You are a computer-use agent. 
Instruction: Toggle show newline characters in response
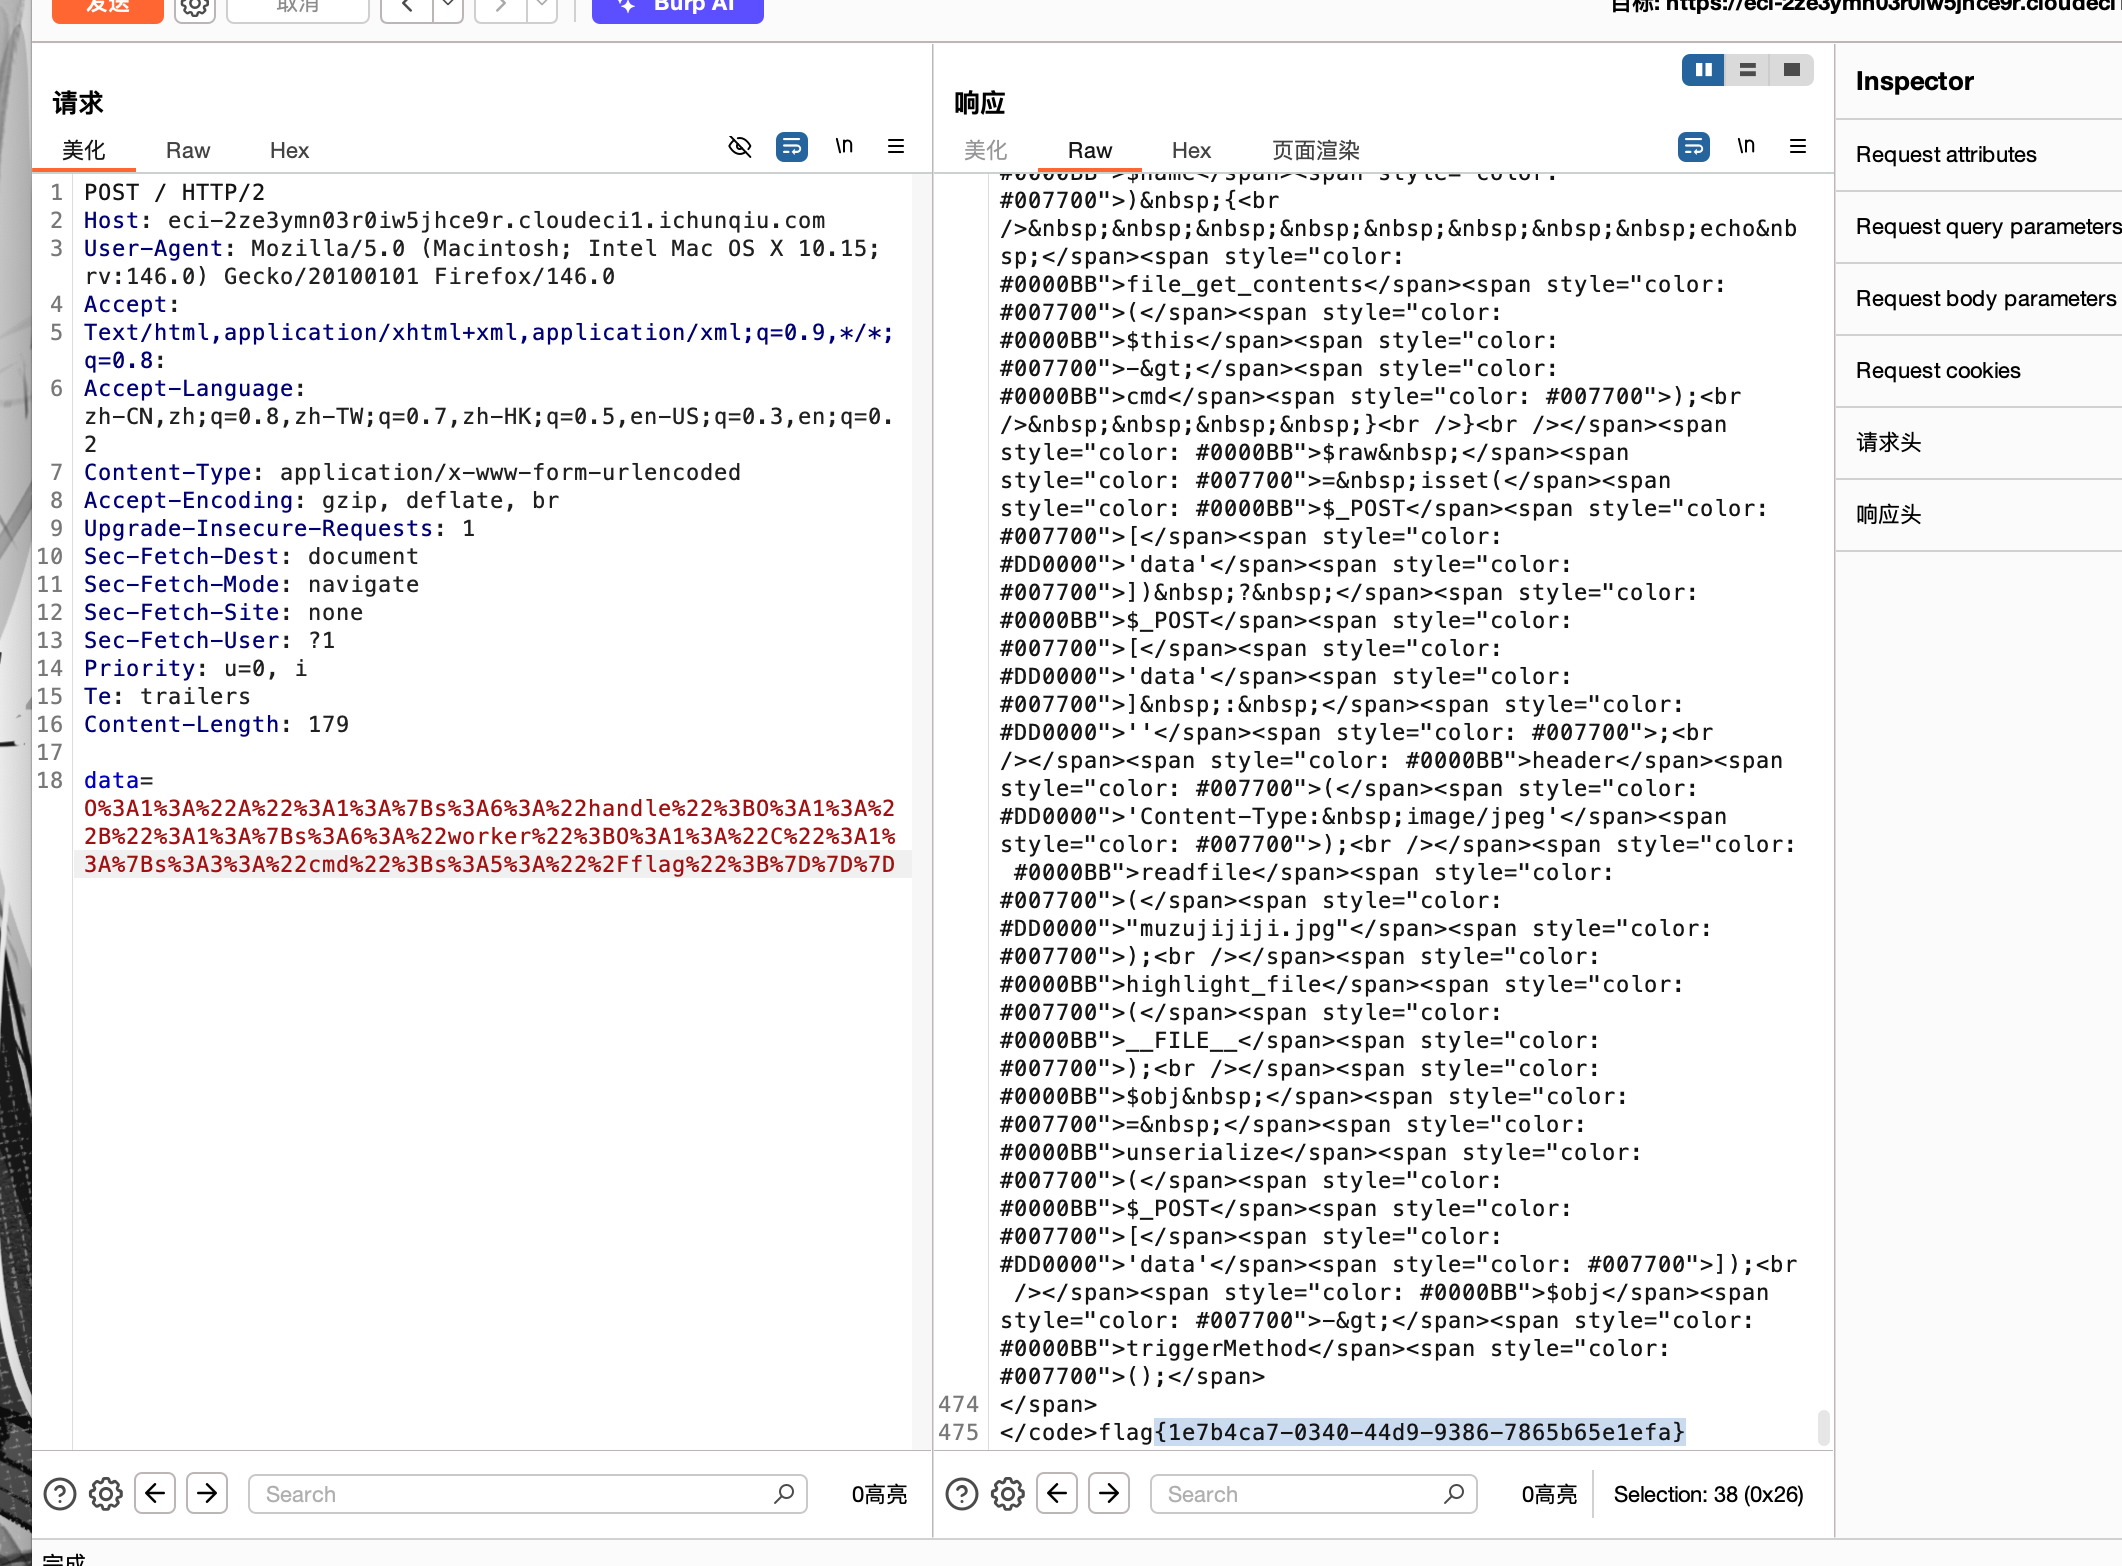[1745, 147]
